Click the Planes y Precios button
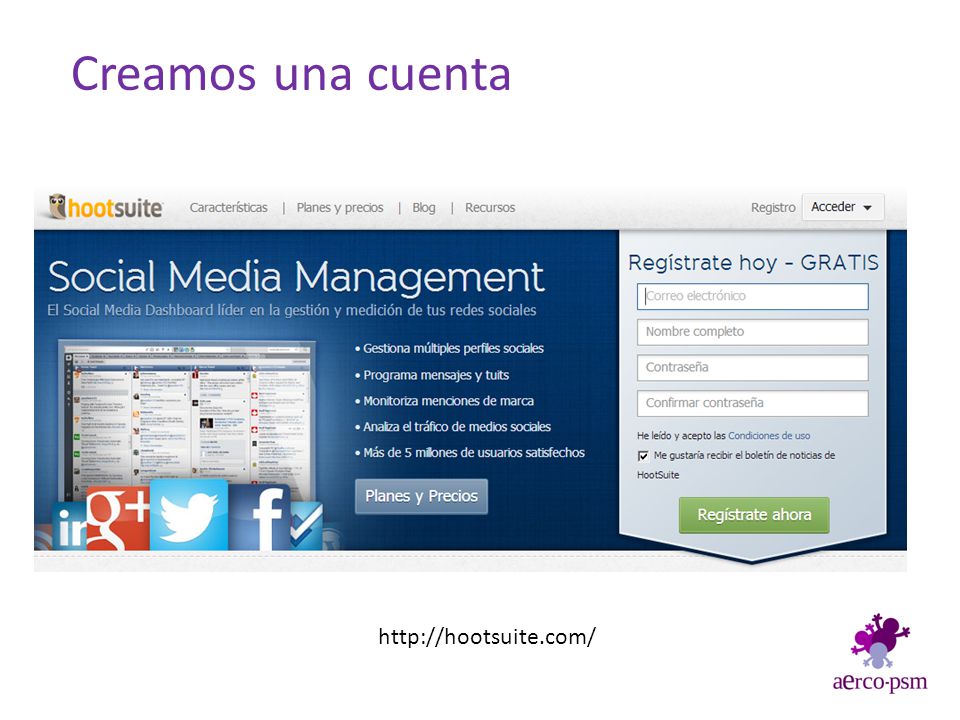Image resolution: width=960 pixels, height=720 pixels. 421,496
